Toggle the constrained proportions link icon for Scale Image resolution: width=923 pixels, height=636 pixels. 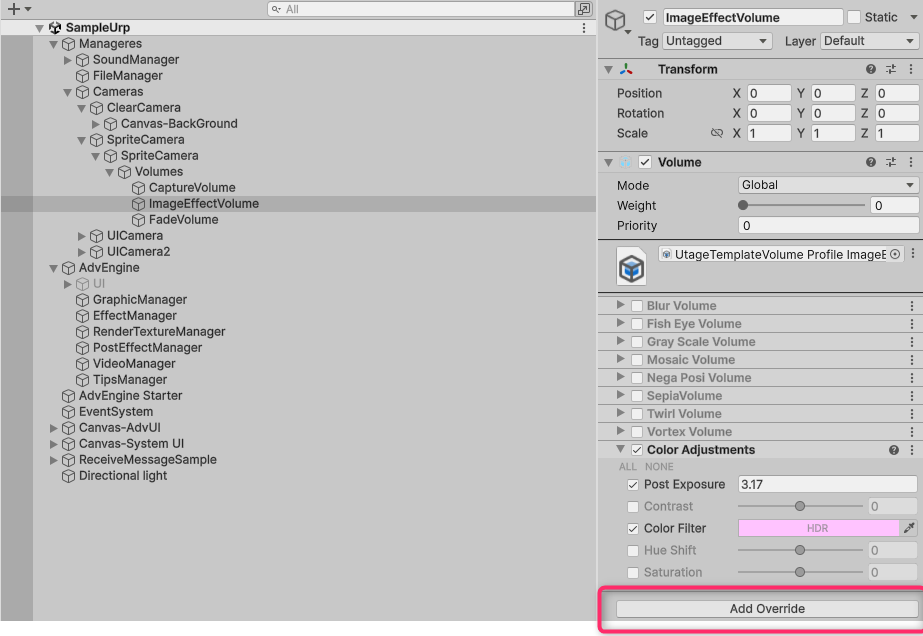(x=716, y=133)
